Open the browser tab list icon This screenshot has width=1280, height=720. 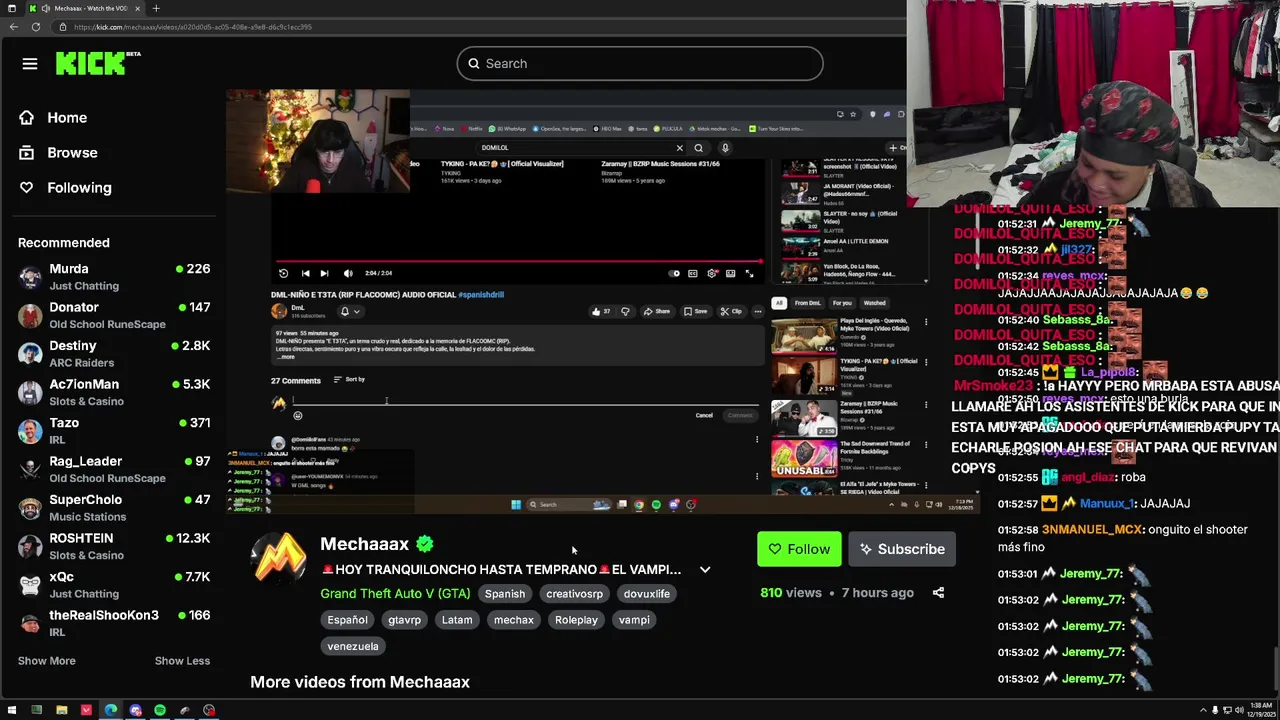click(11, 8)
